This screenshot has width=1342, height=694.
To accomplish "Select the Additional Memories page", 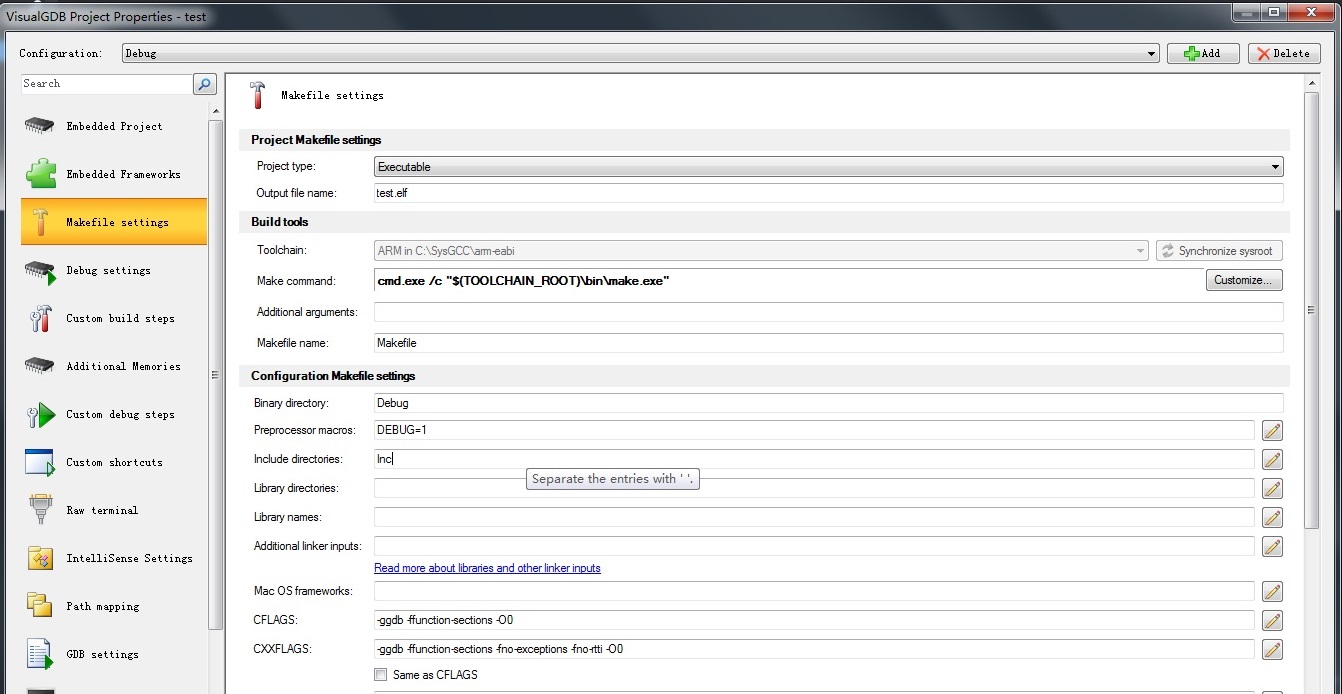I will click(x=114, y=366).
